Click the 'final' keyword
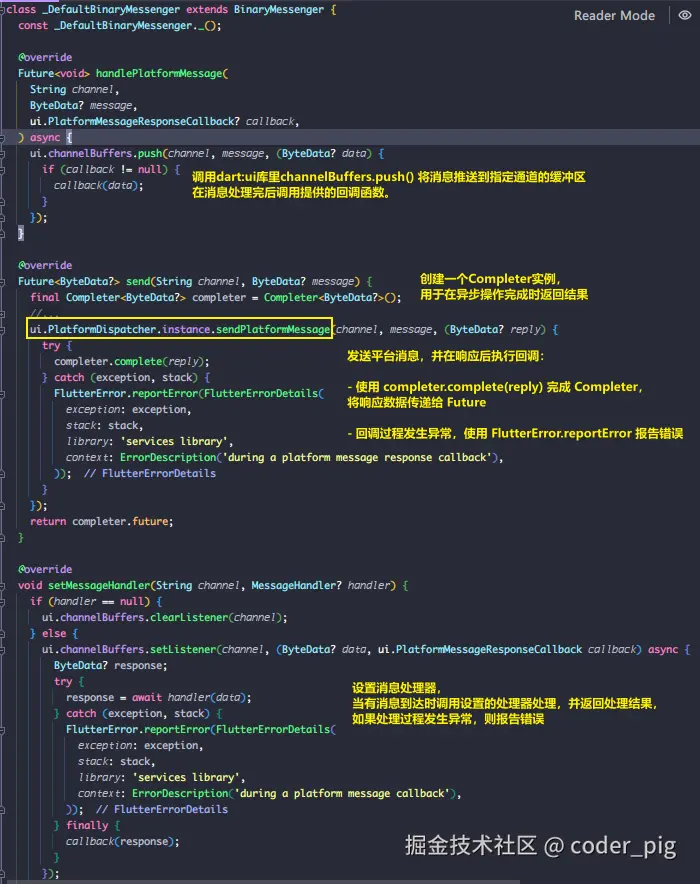 45,297
